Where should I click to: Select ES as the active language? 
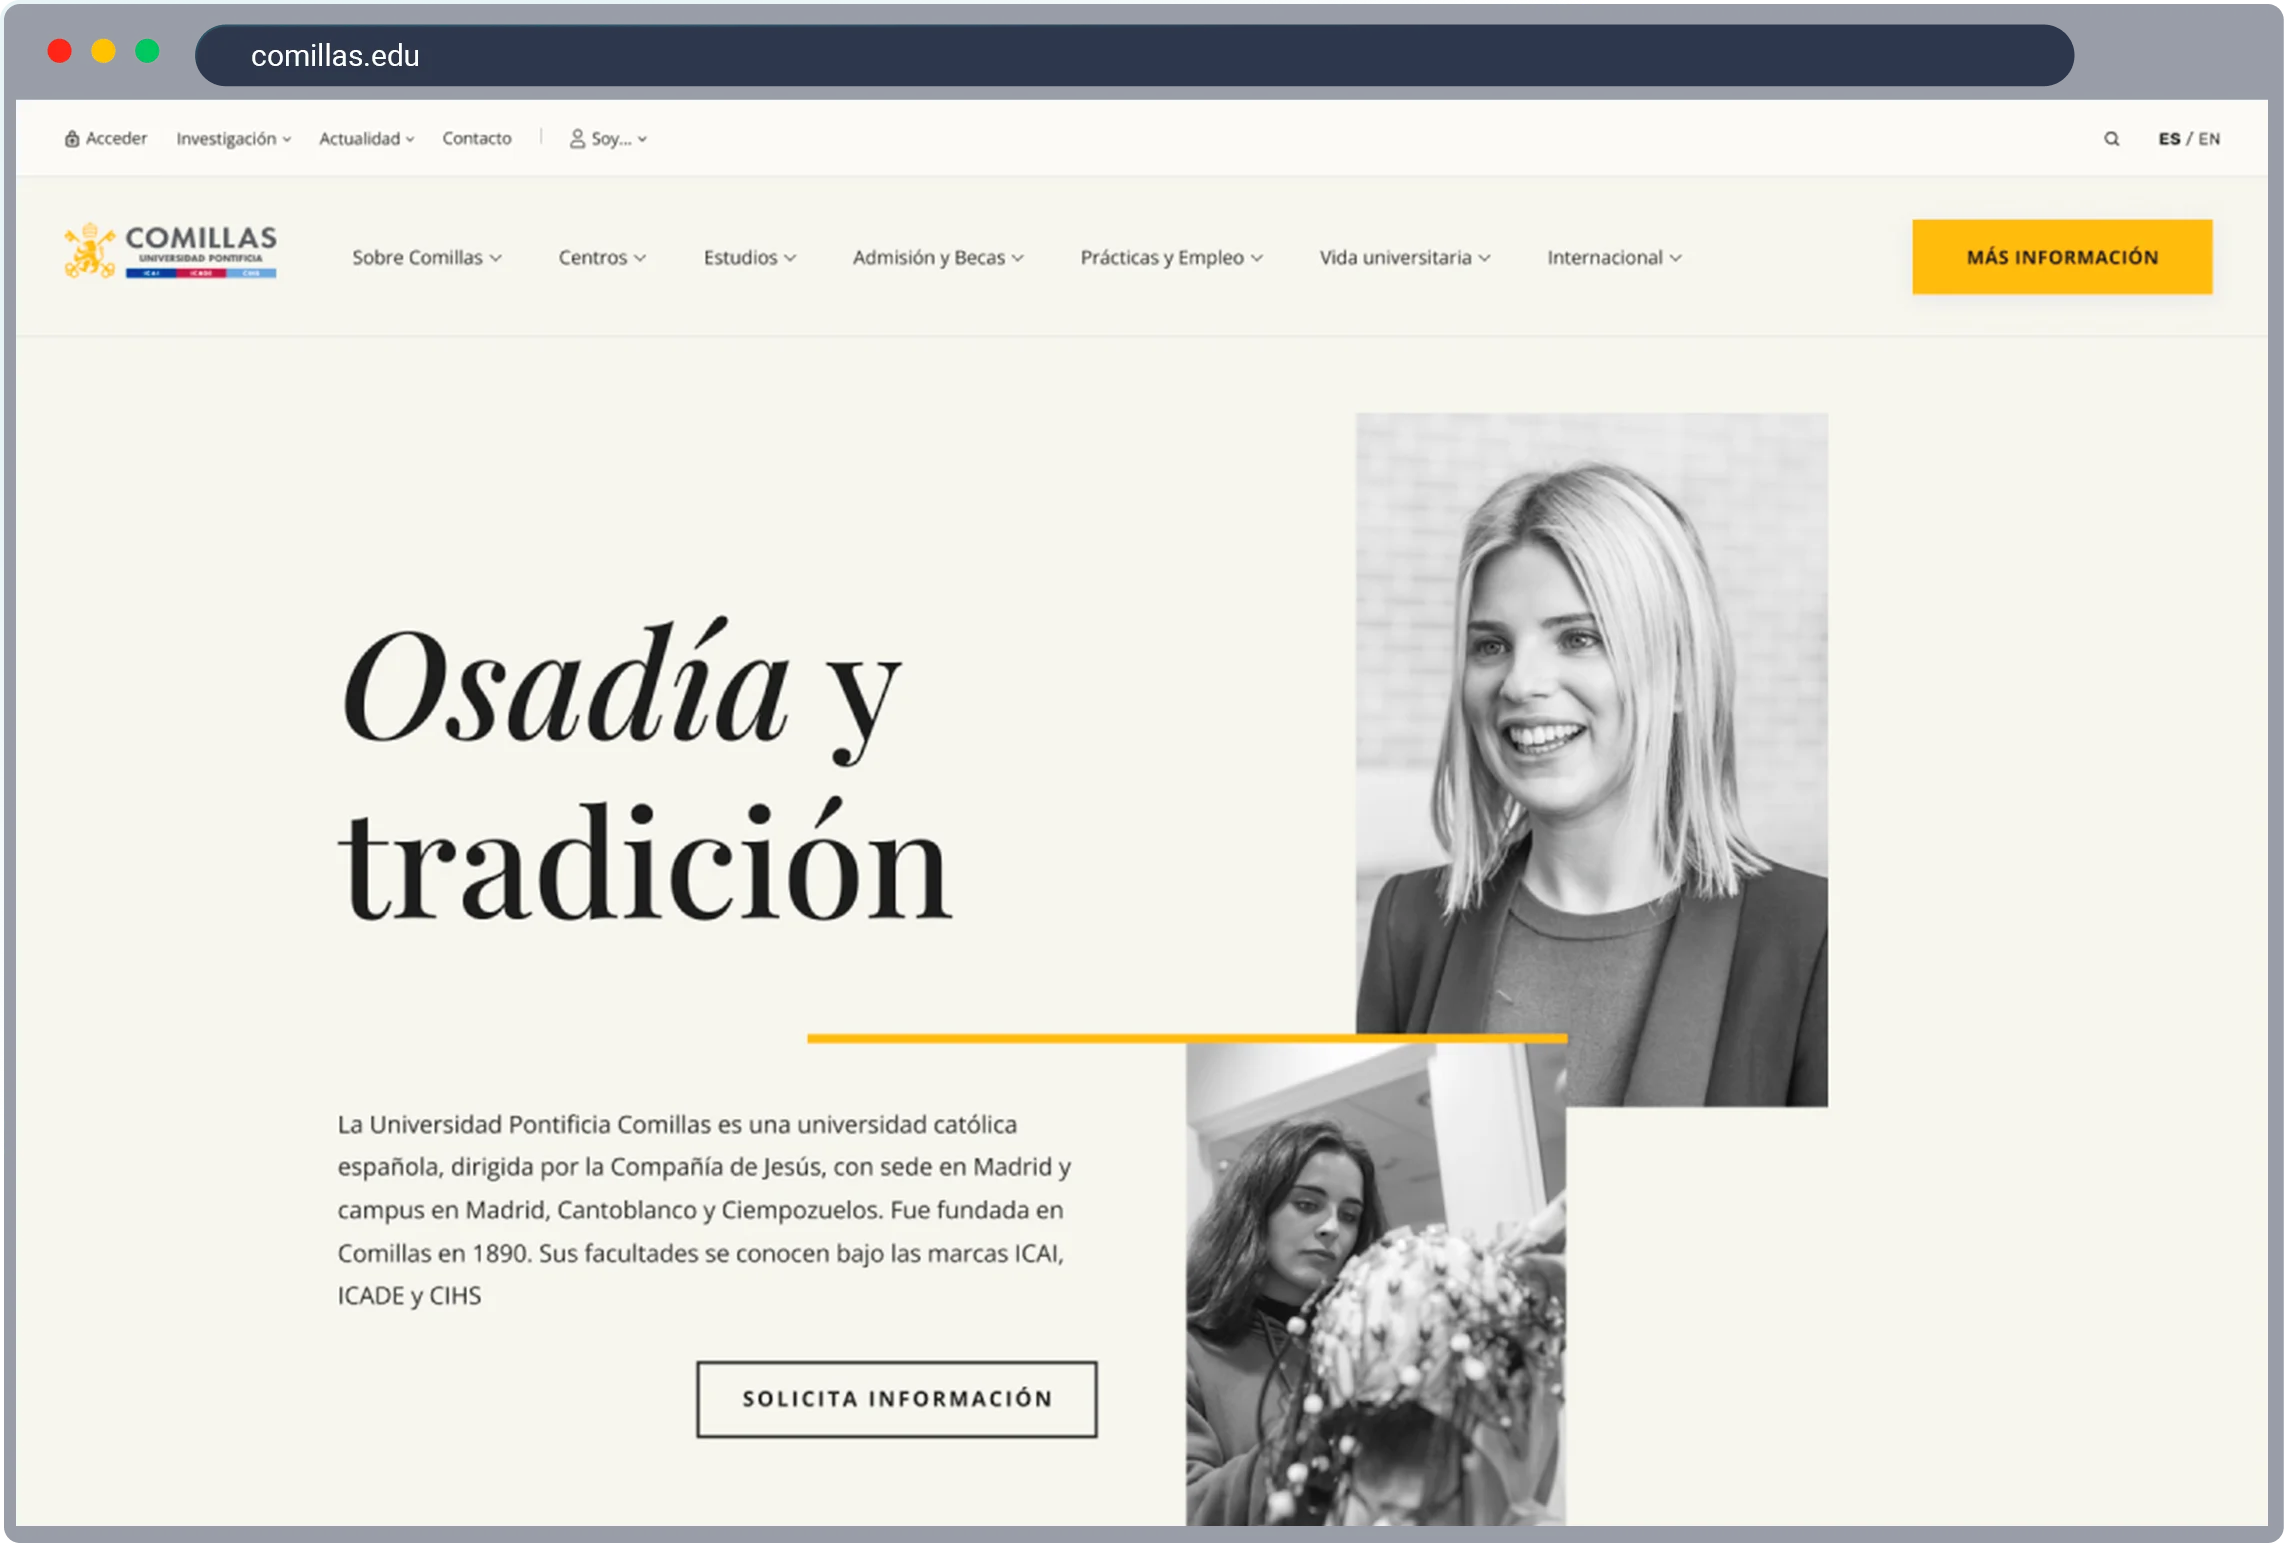2168,139
